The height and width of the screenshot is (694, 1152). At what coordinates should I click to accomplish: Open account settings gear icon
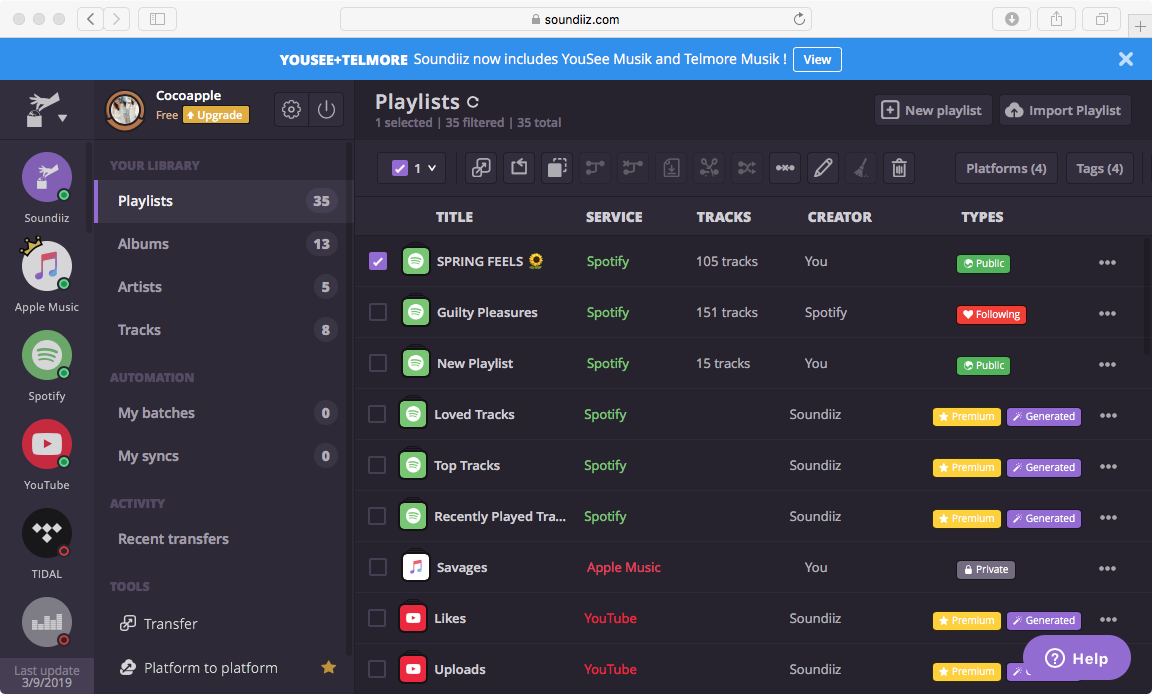point(291,109)
